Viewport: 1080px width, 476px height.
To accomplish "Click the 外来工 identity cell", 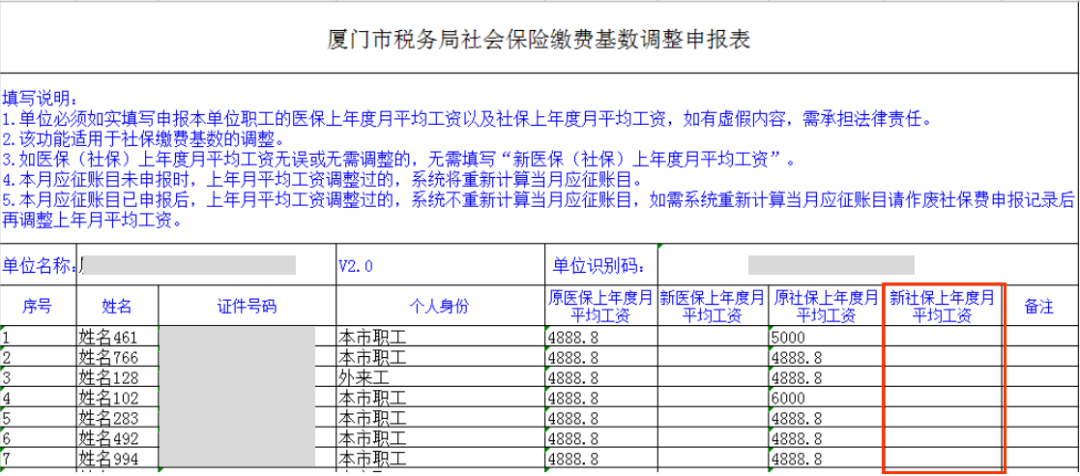I will point(439,378).
